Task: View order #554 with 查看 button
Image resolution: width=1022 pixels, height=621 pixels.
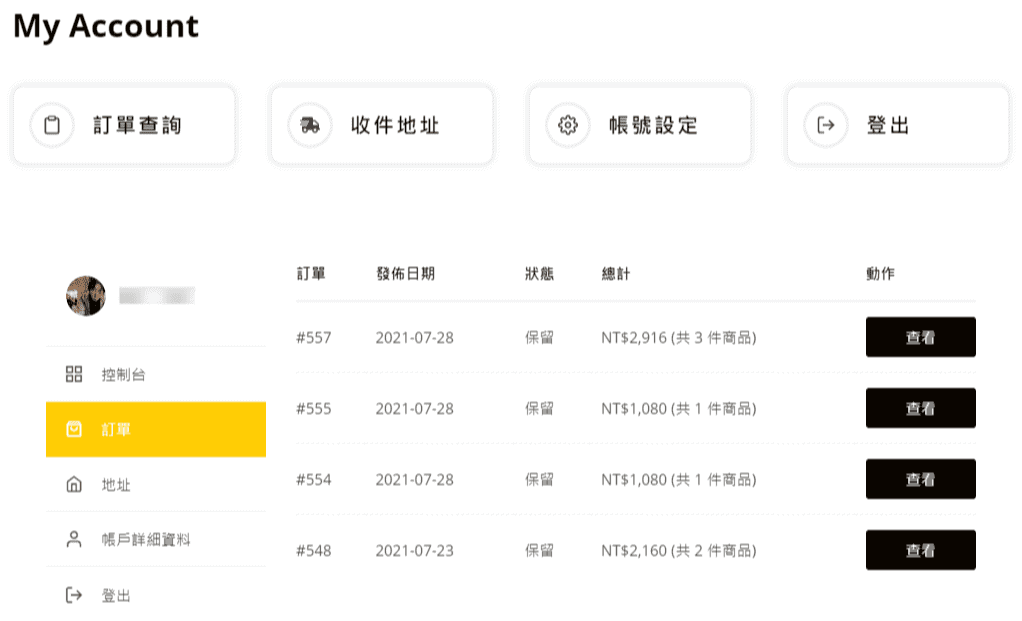Action: [x=920, y=479]
